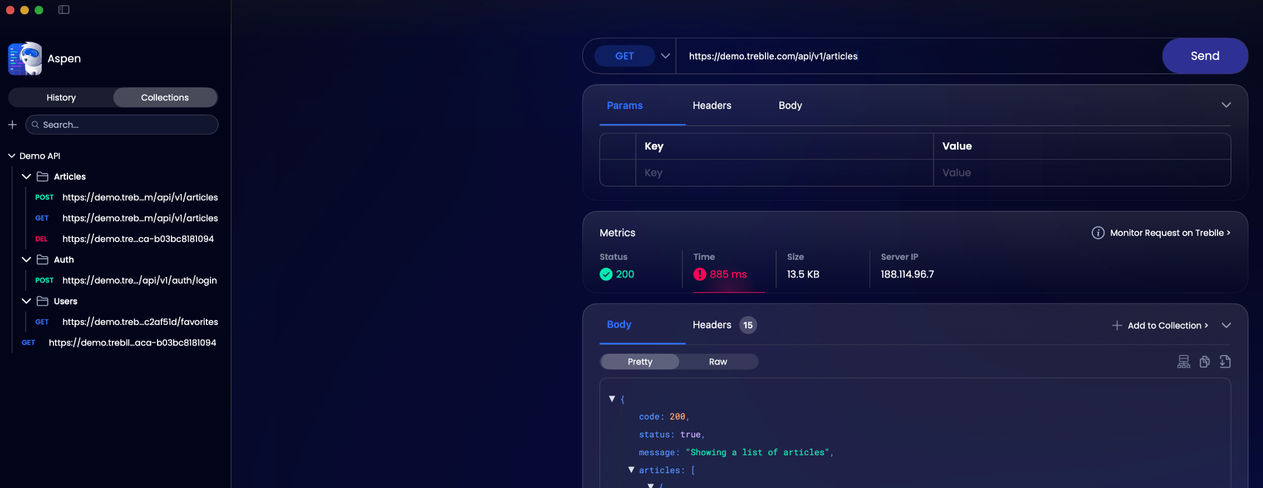Download response using file download icon
The width and height of the screenshot is (1263, 488).
[x=1225, y=362]
